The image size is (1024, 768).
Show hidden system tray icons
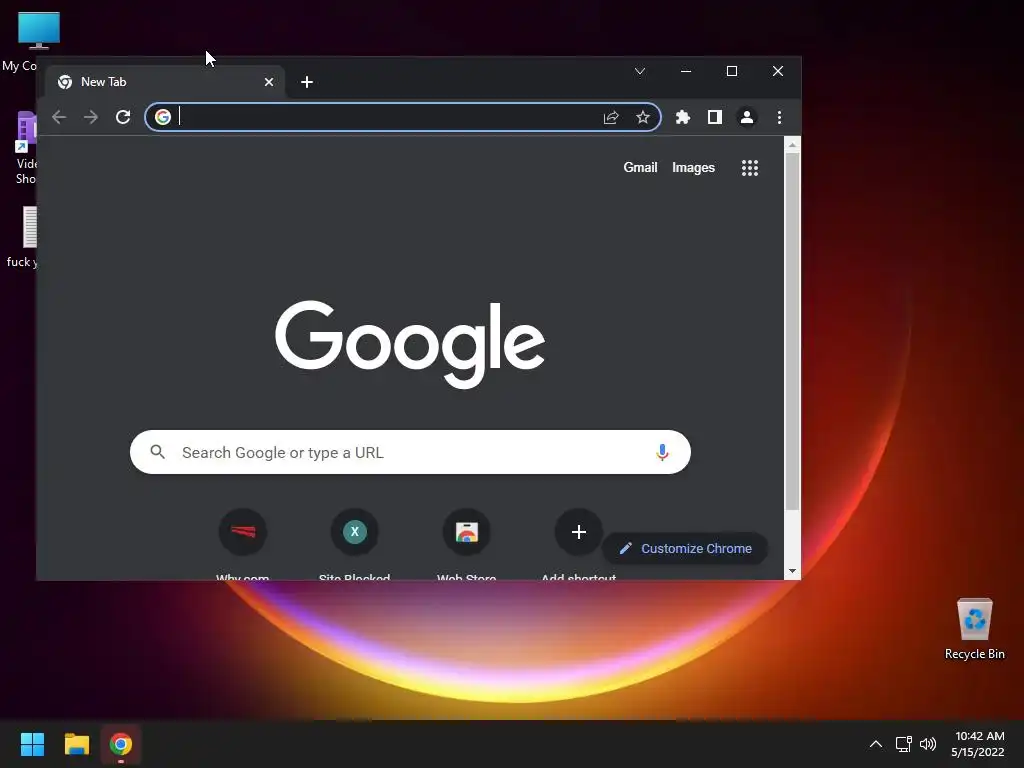coord(876,744)
